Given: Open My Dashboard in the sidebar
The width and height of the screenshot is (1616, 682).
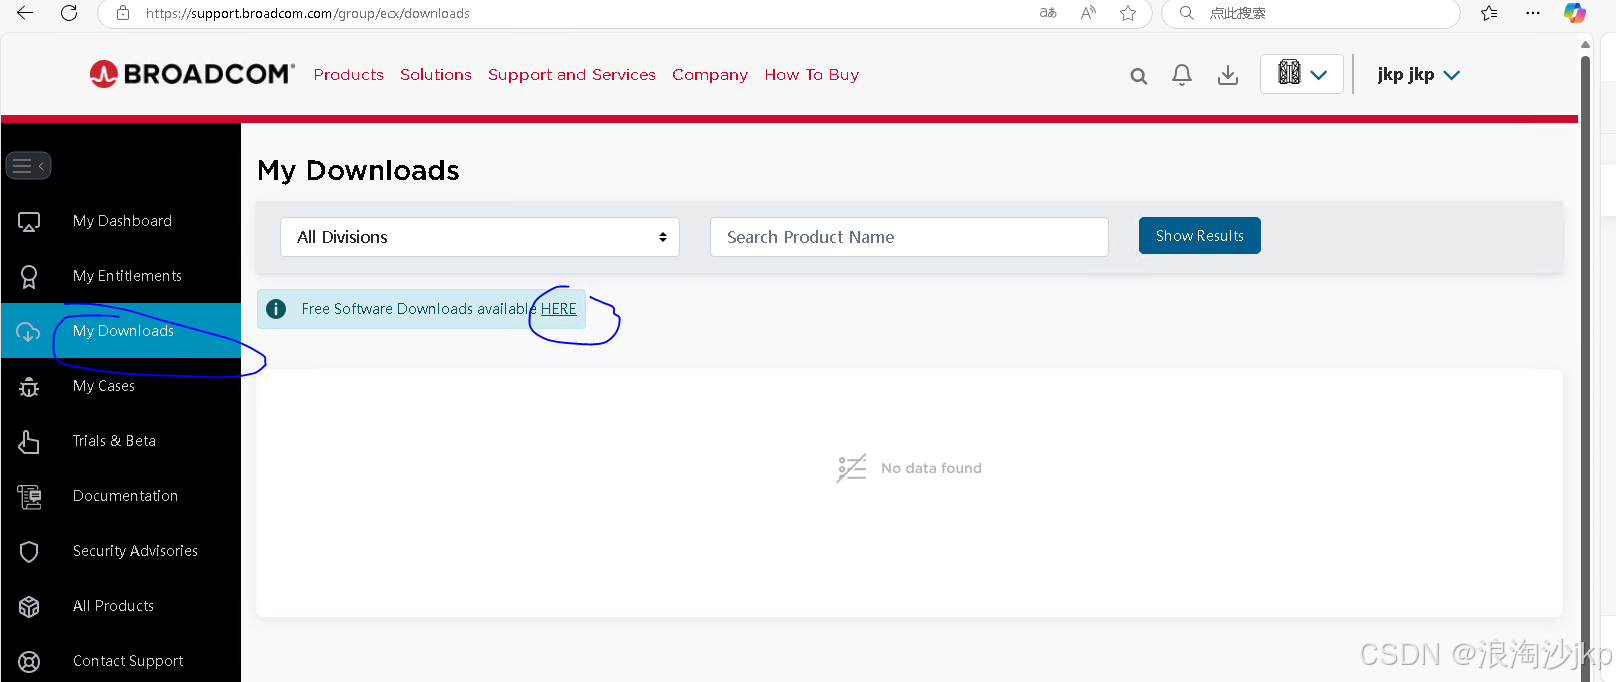Looking at the screenshot, I should (122, 221).
